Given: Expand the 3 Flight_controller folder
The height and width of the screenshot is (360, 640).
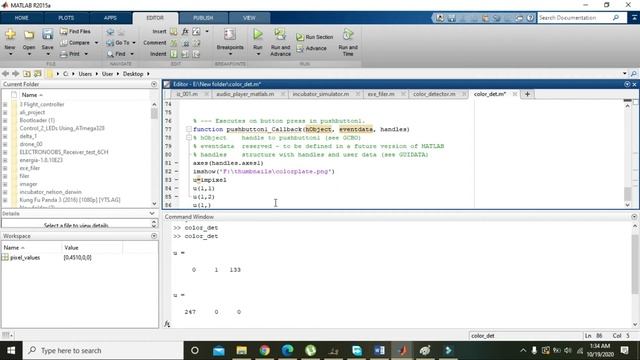Looking at the screenshot, I should (5, 104).
